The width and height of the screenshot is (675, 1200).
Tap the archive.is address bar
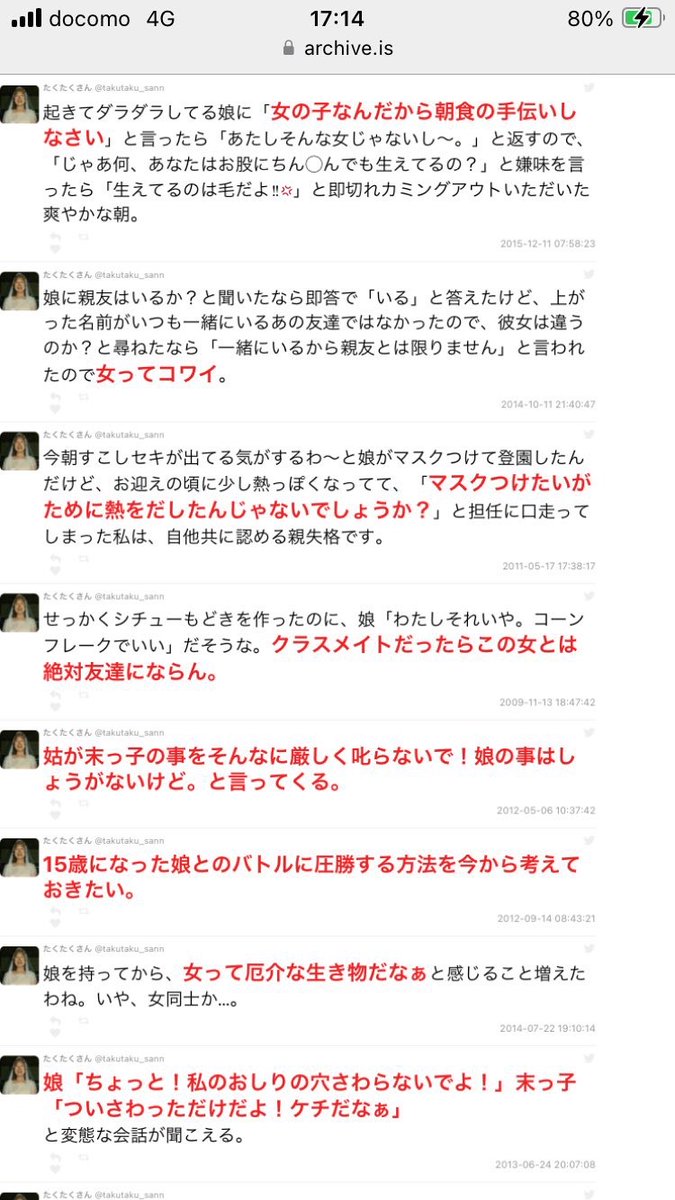coord(337,47)
